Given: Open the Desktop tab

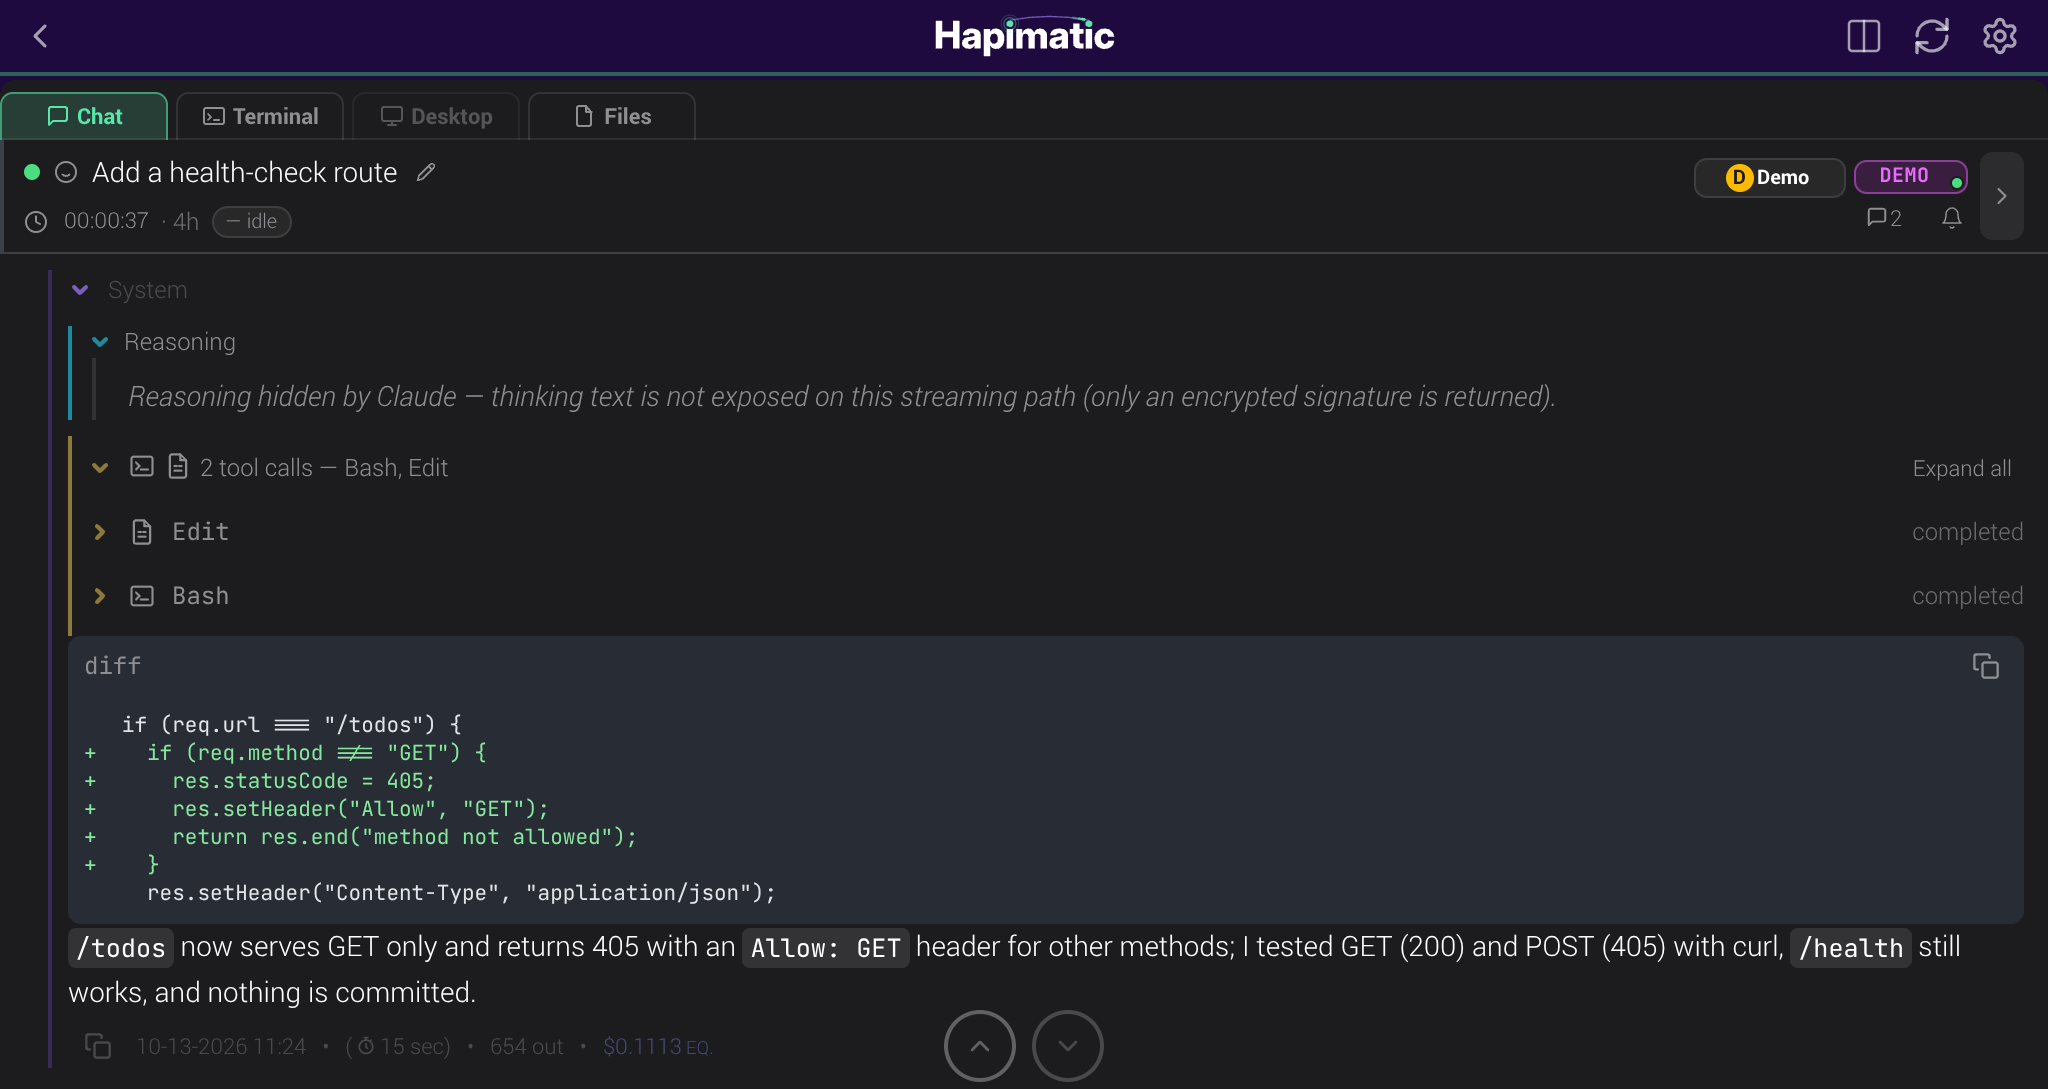Looking at the screenshot, I should pyautogui.click(x=436, y=116).
